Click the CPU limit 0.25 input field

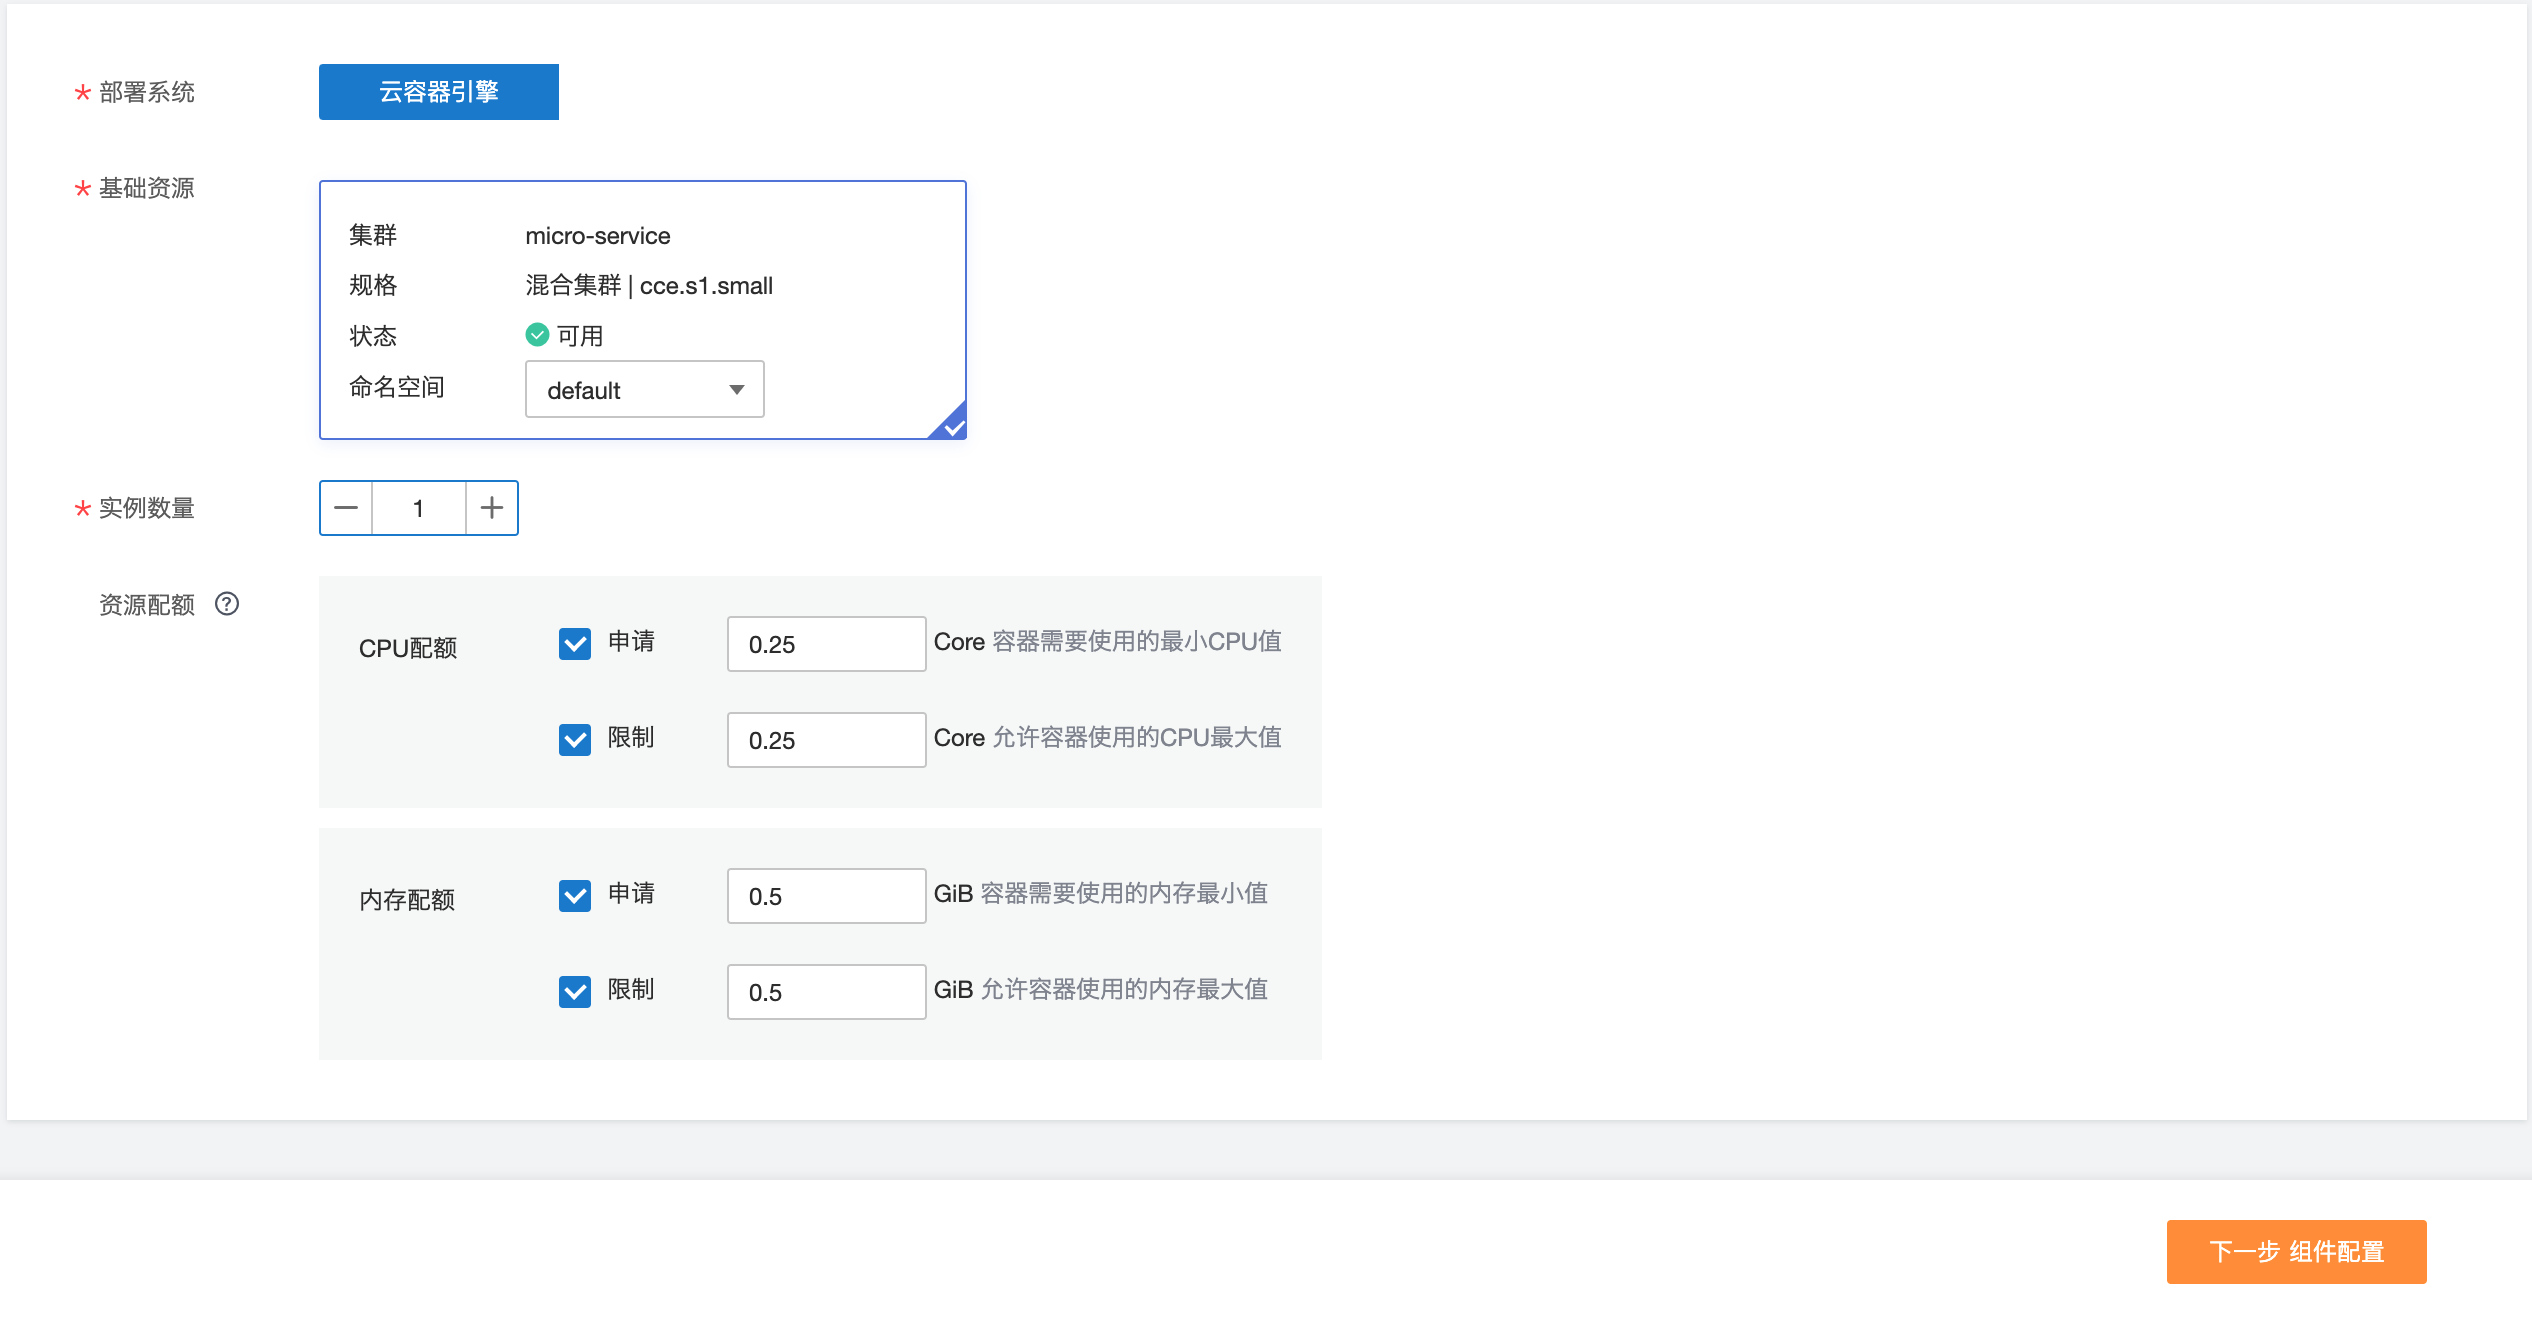(826, 740)
